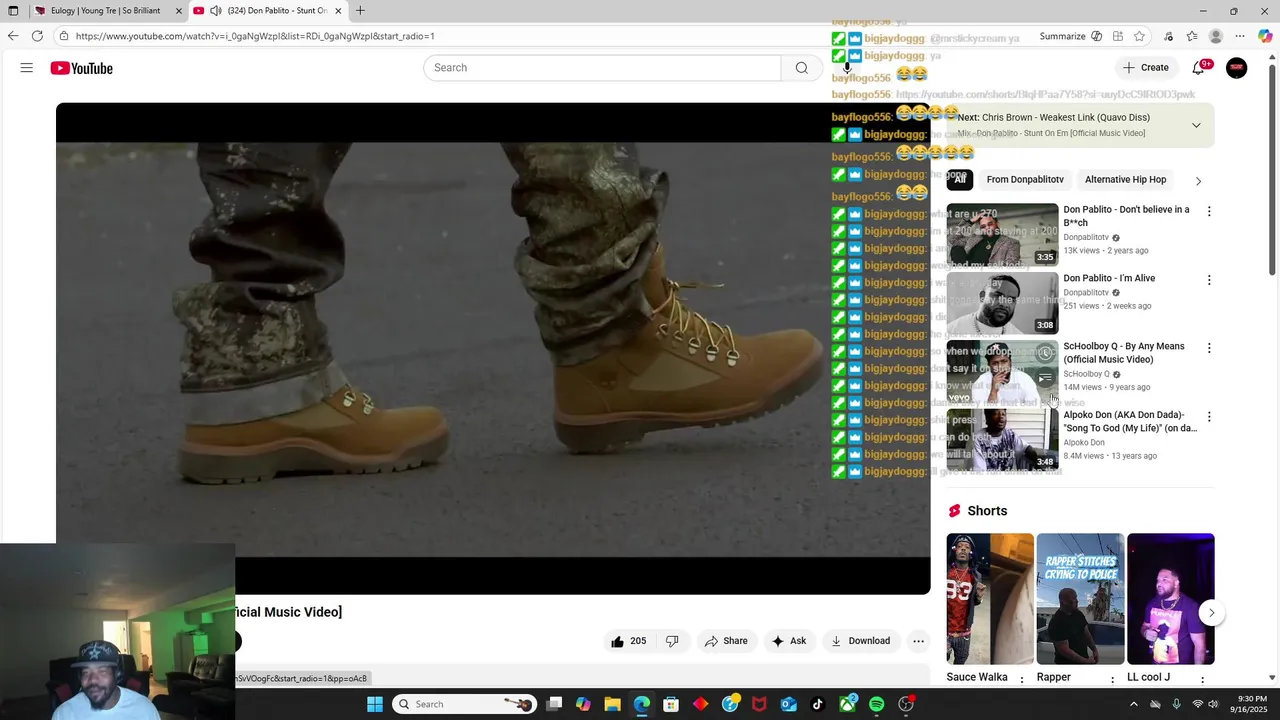Open Edge favorites list icon
1280x720 pixels.
pos(1191,36)
